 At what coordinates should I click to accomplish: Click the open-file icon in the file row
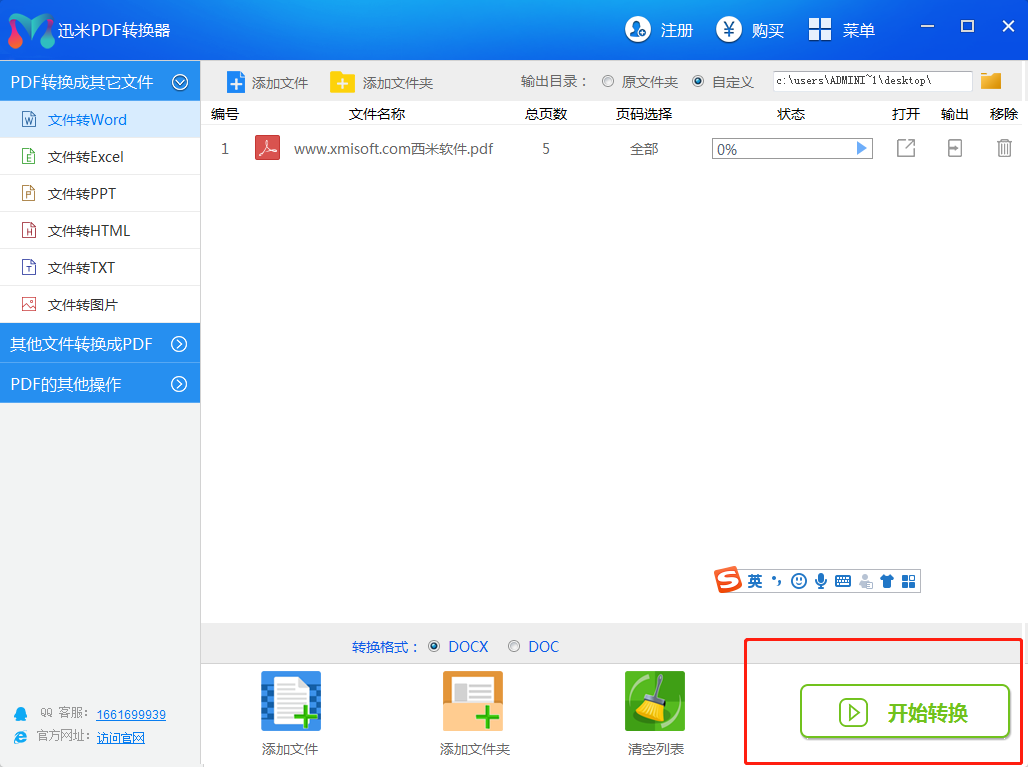905,149
